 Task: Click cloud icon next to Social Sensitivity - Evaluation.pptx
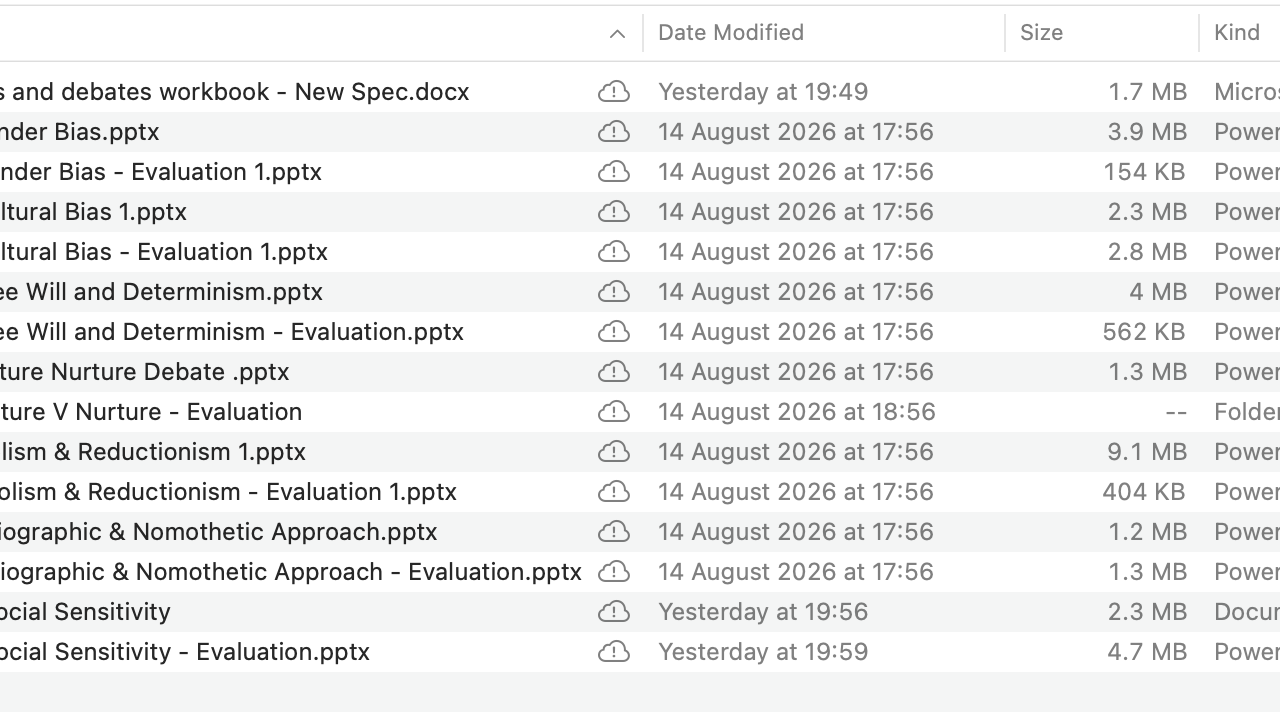point(614,652)
